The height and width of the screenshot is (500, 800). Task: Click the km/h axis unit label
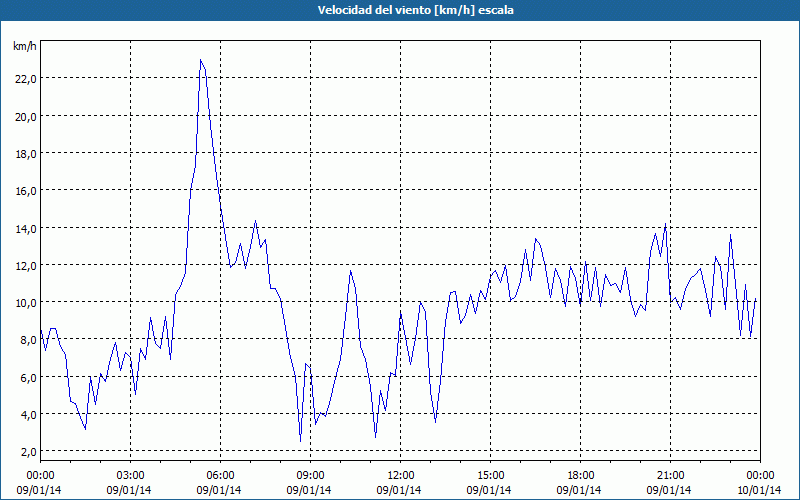(24, 46)
